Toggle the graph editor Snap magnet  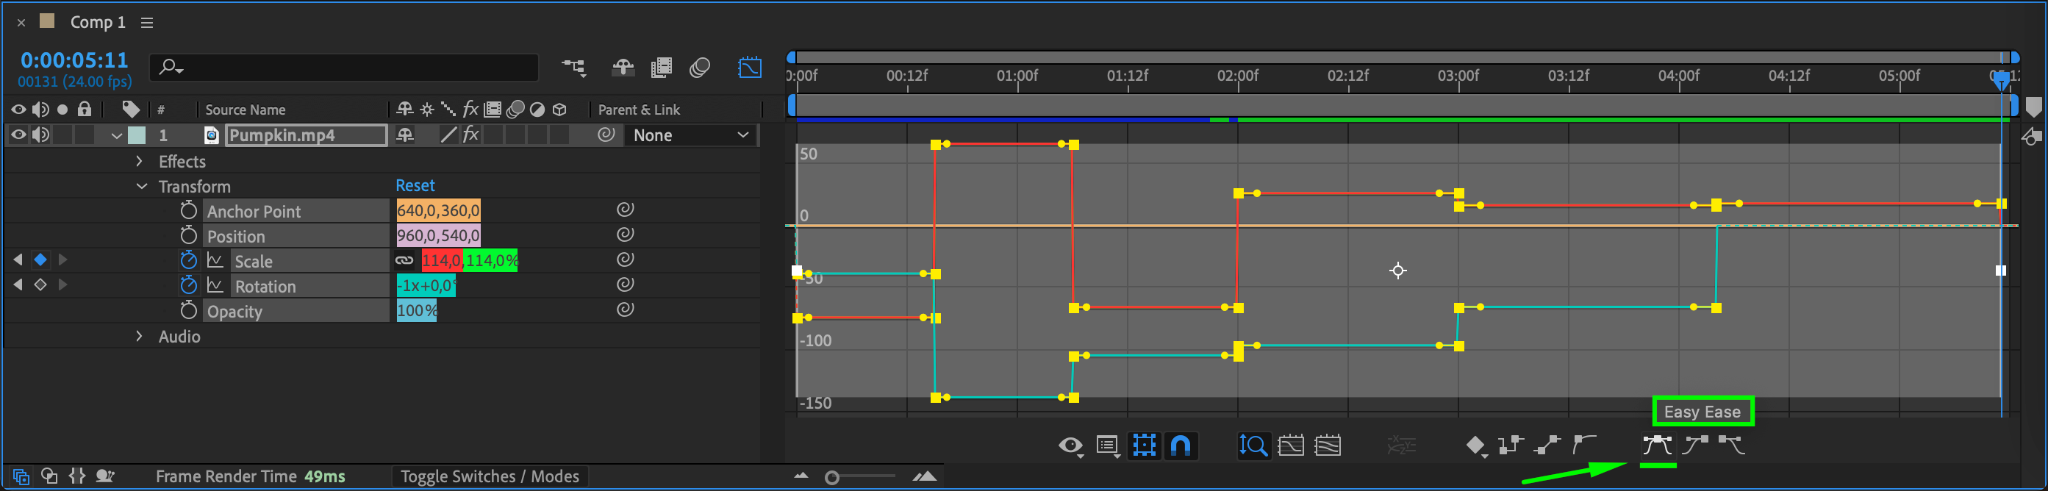1181,446
